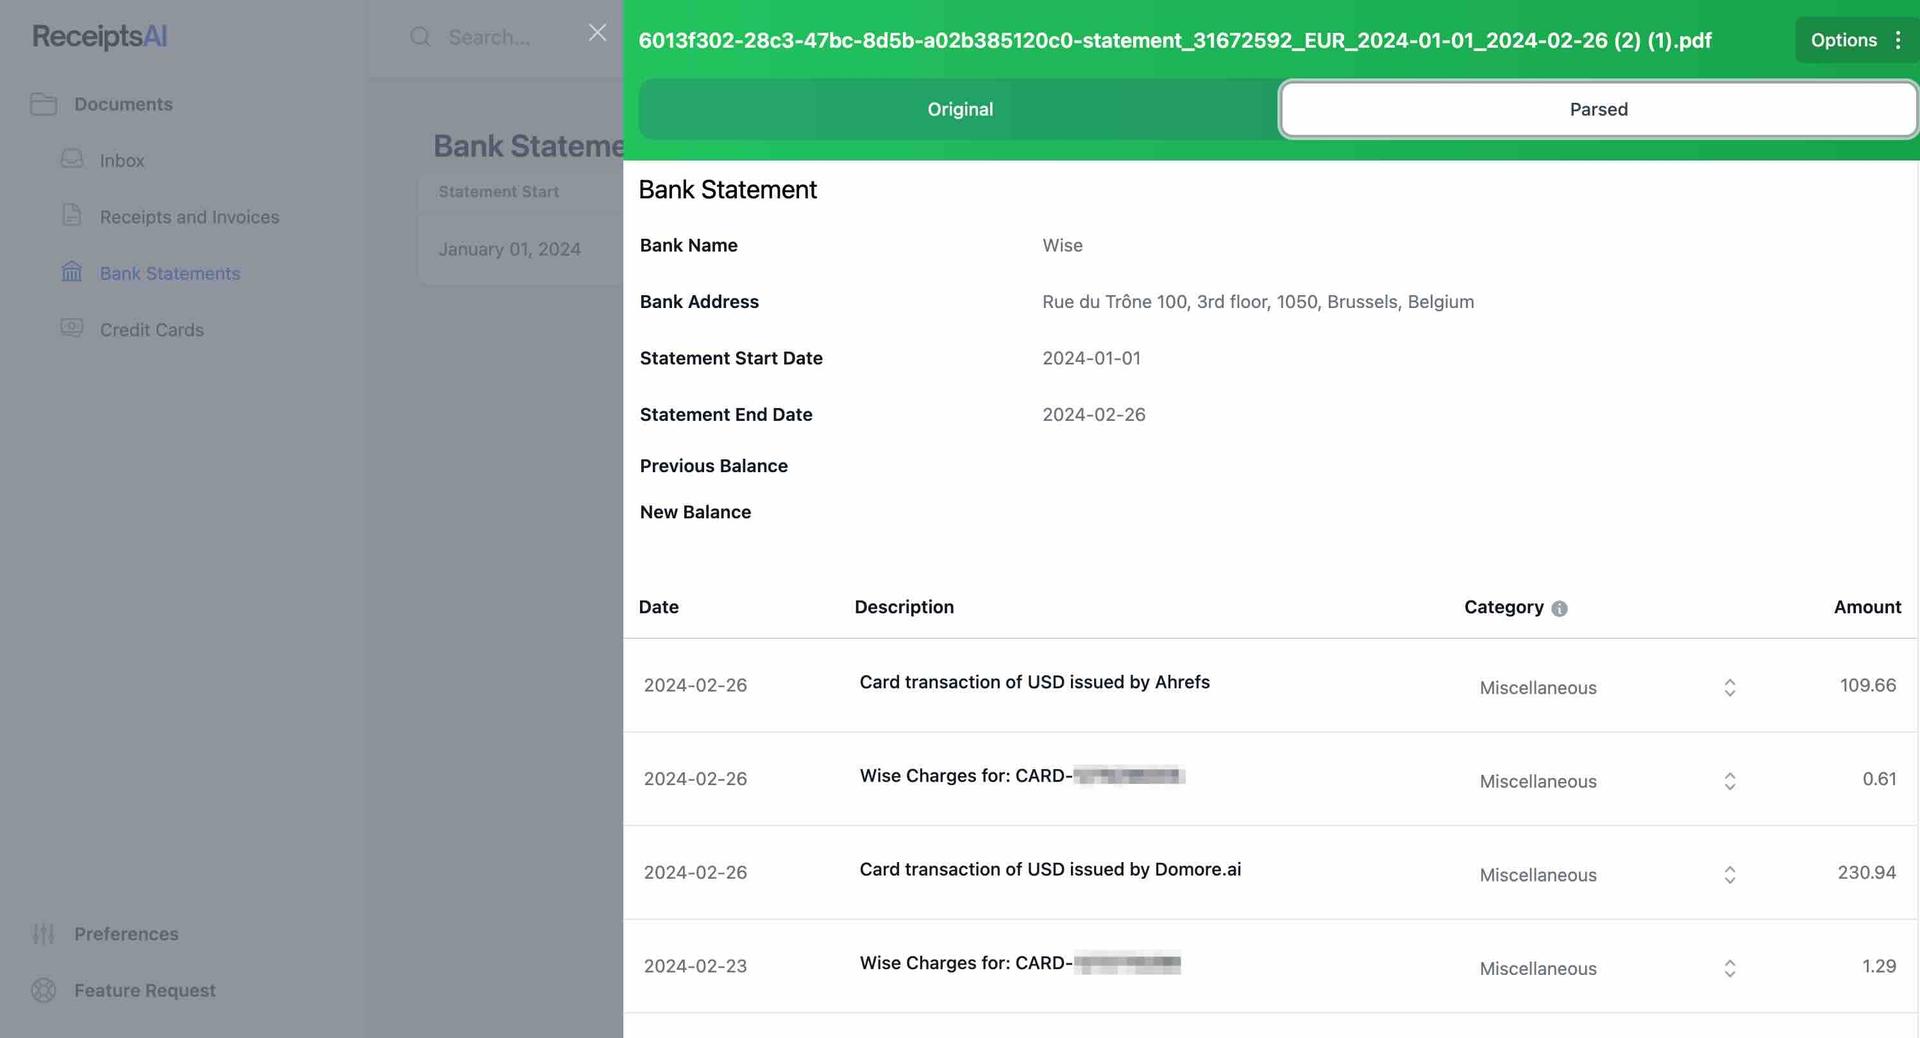Go to Bank Statements section
Screen dimensions: 1920x1038
click(170, 273)
